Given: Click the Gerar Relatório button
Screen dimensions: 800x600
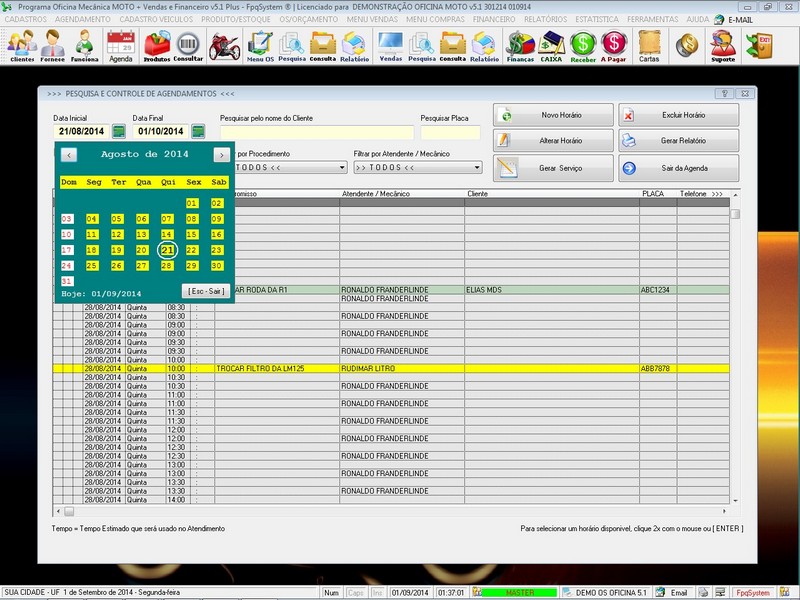Looking at the screenshot, I should click(677, 141).
